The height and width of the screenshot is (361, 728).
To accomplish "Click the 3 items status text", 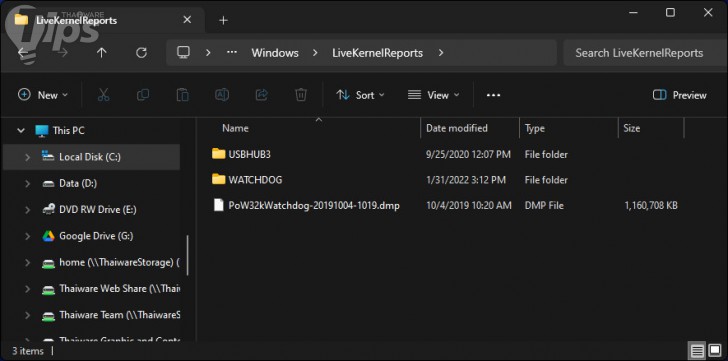I will 27,351.
